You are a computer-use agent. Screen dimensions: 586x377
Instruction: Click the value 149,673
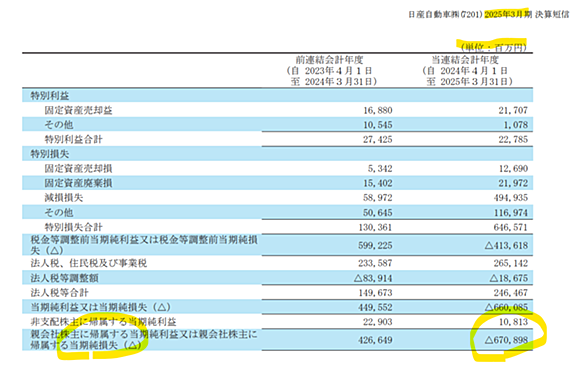[375, 293]
